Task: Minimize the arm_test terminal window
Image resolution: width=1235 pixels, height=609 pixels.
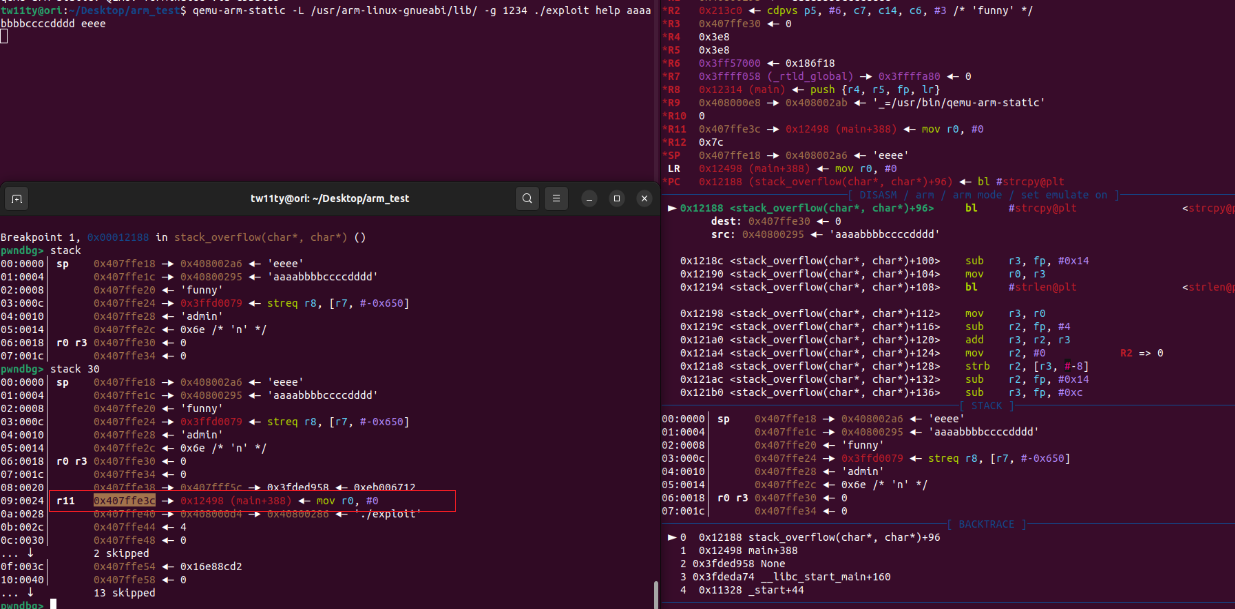Action: pos(590,198)
